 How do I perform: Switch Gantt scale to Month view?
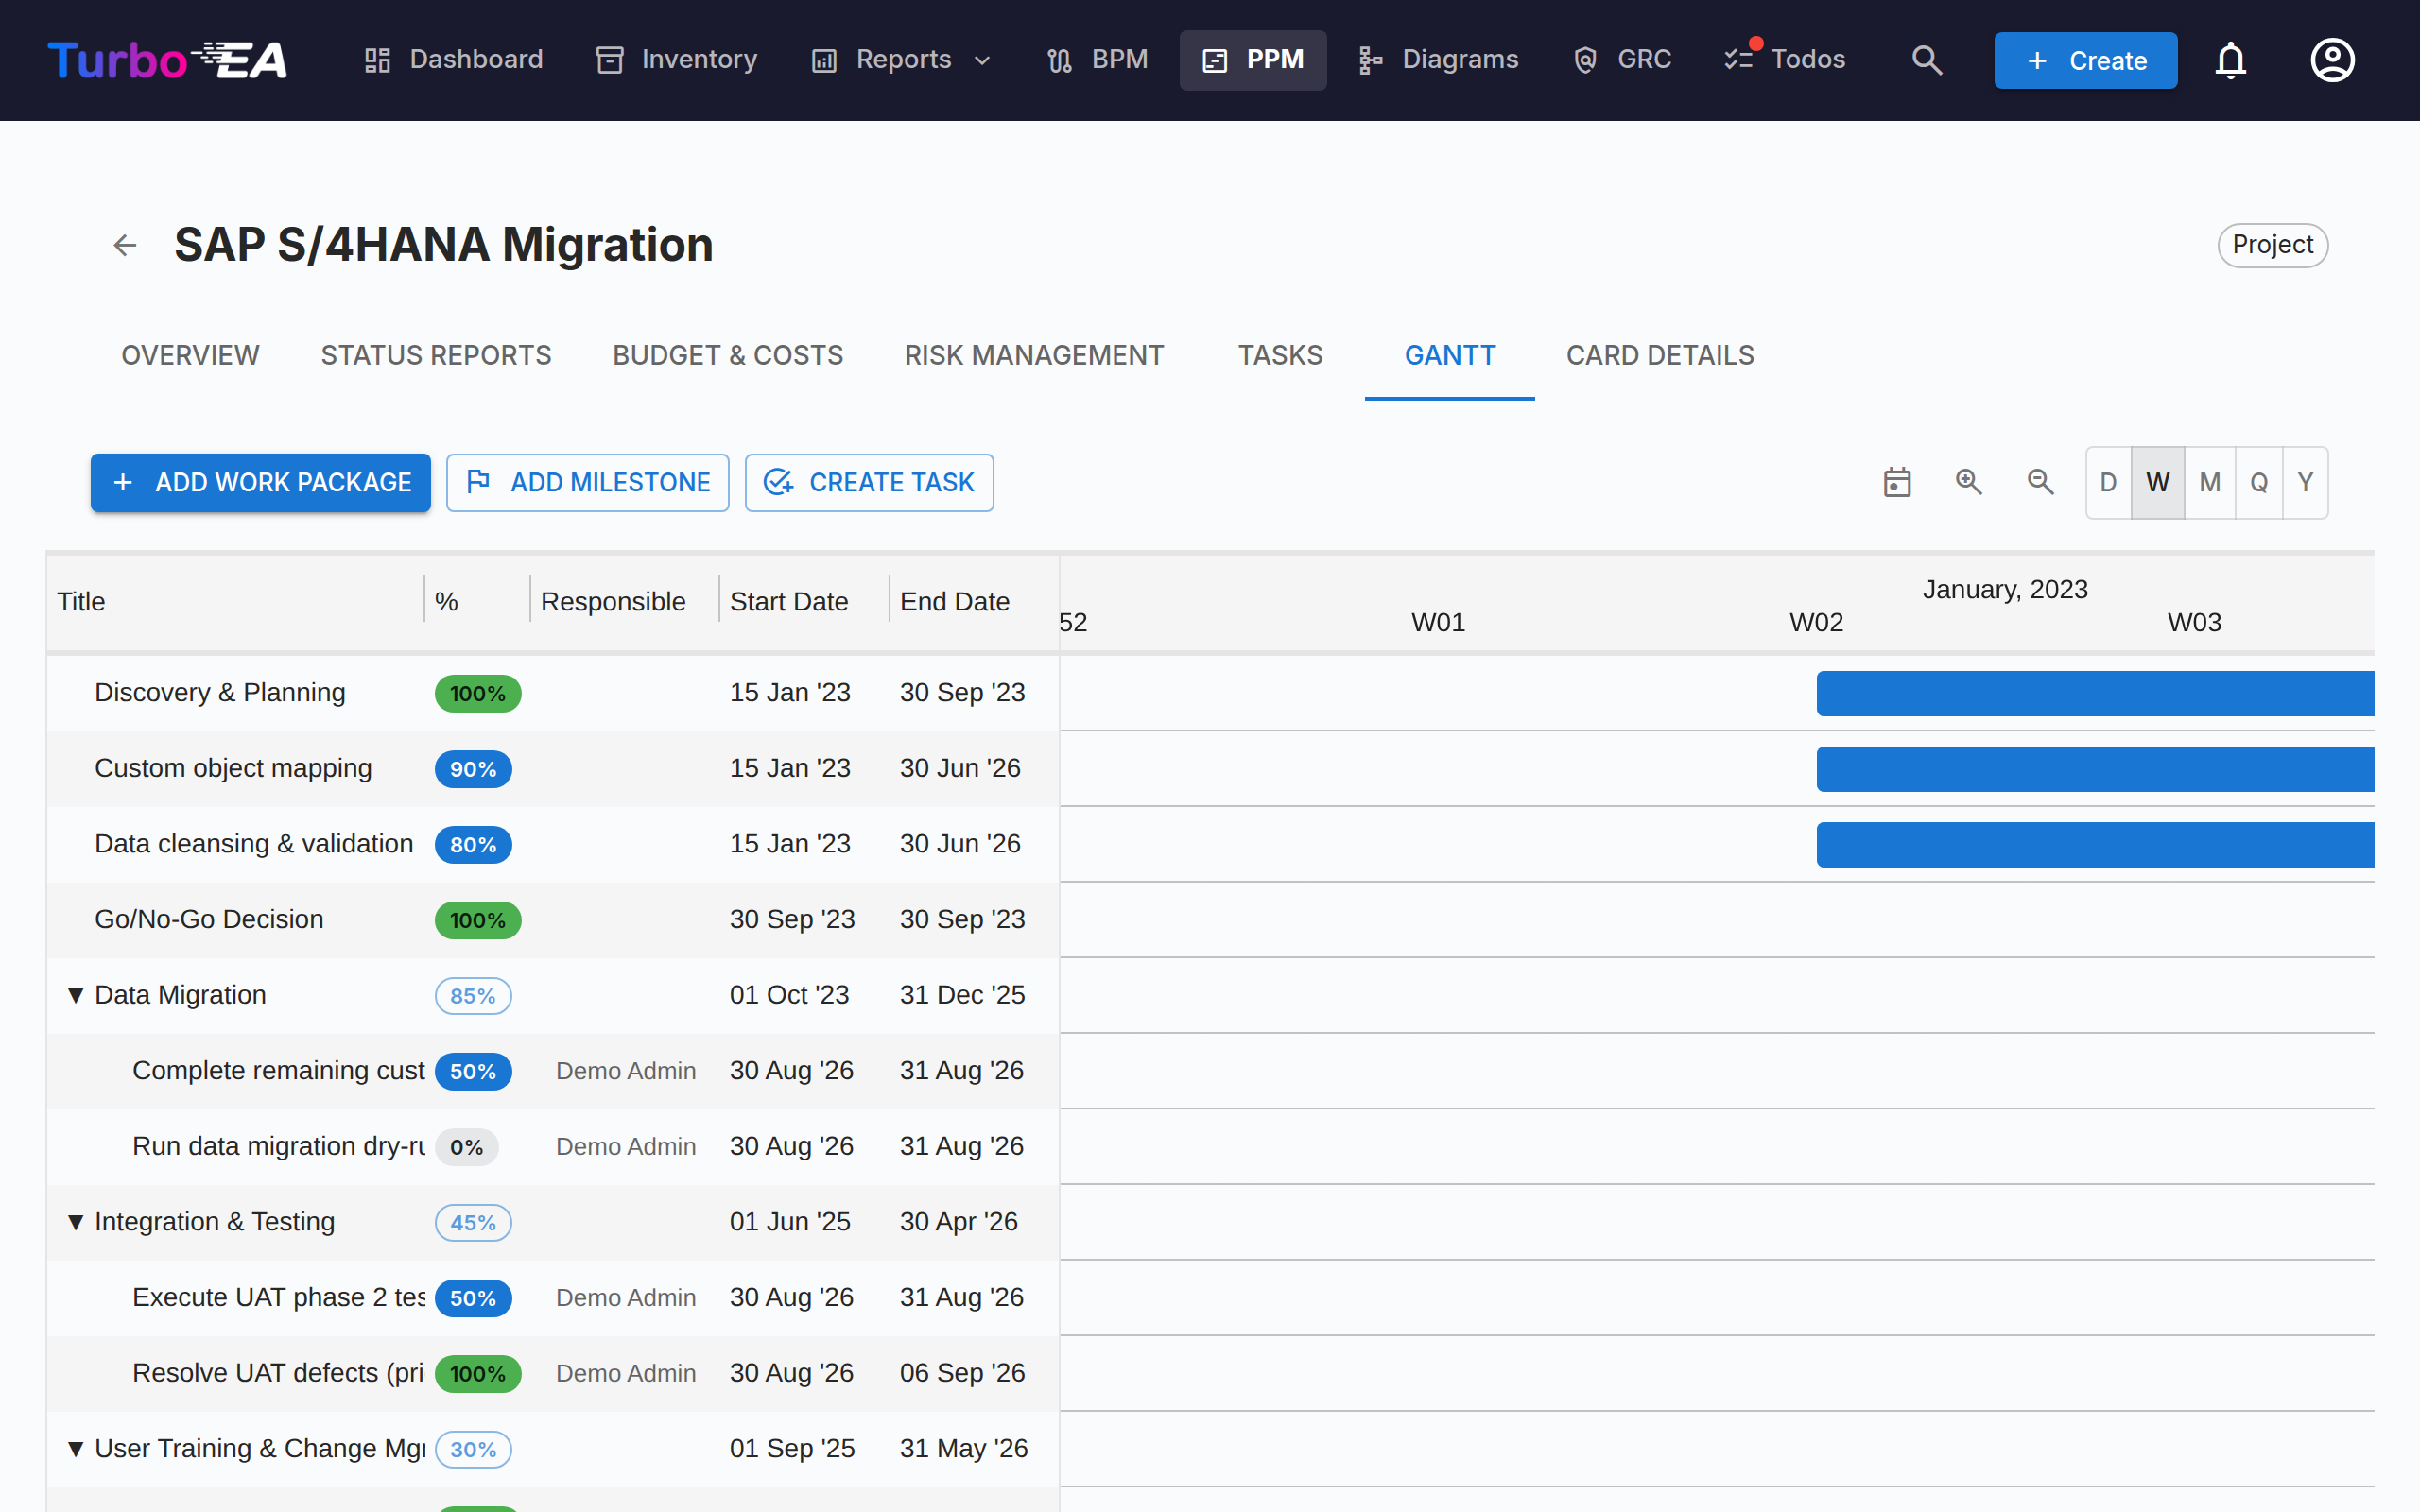tap(2209, 483)
